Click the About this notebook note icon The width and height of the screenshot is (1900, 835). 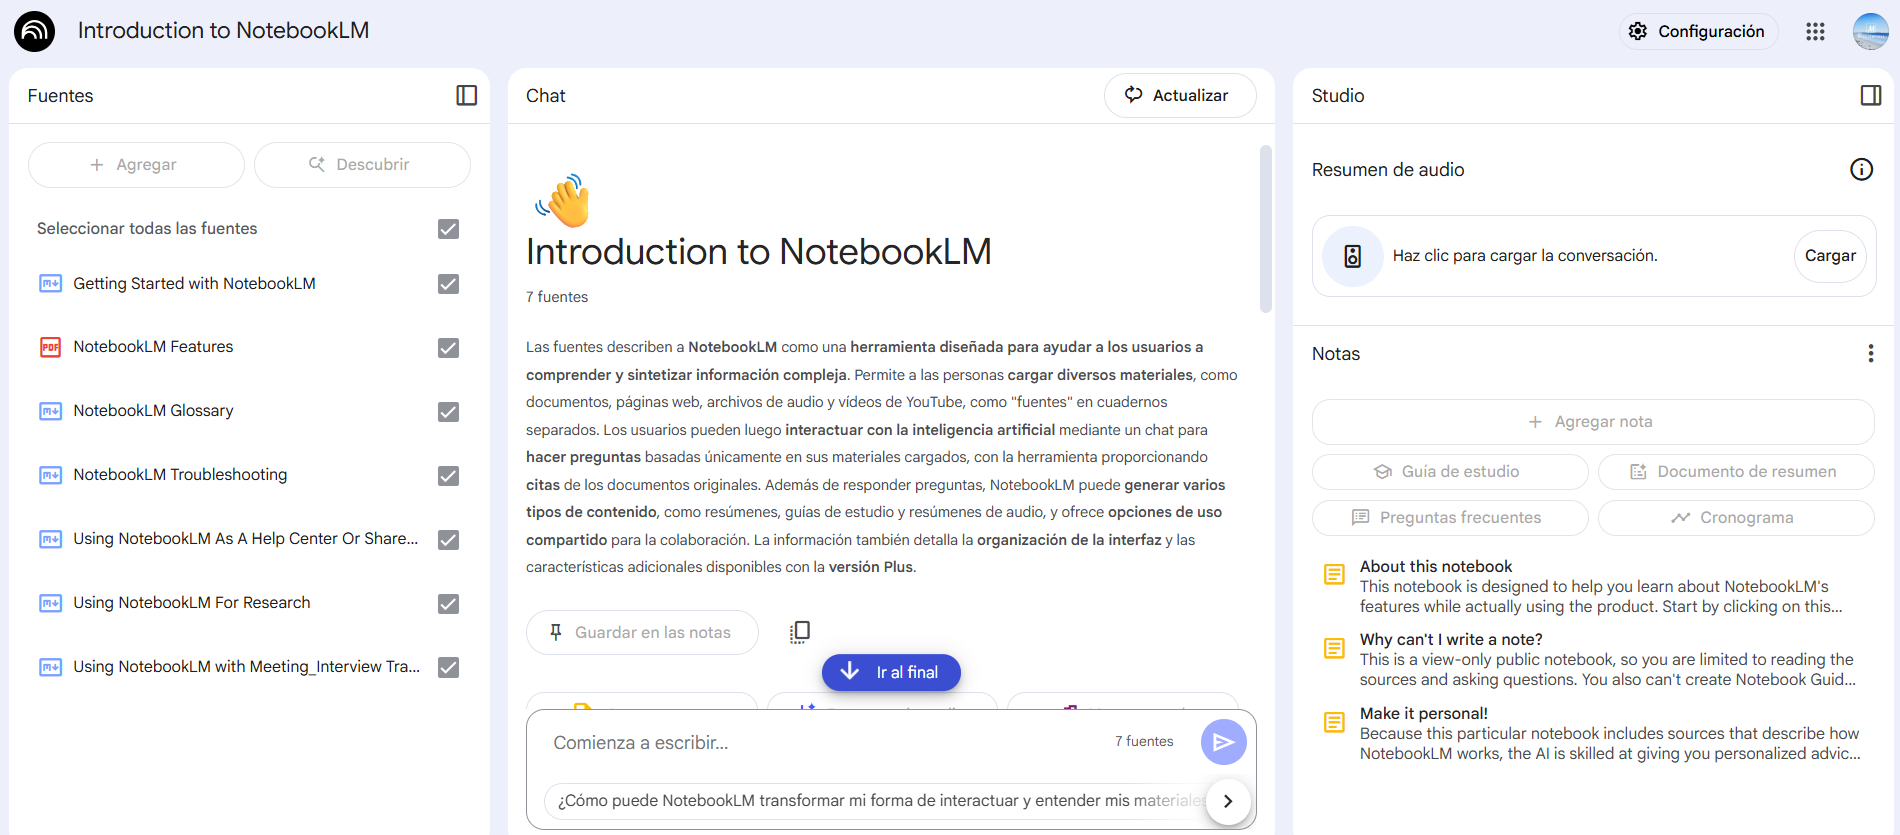(x=1334, y=574)
